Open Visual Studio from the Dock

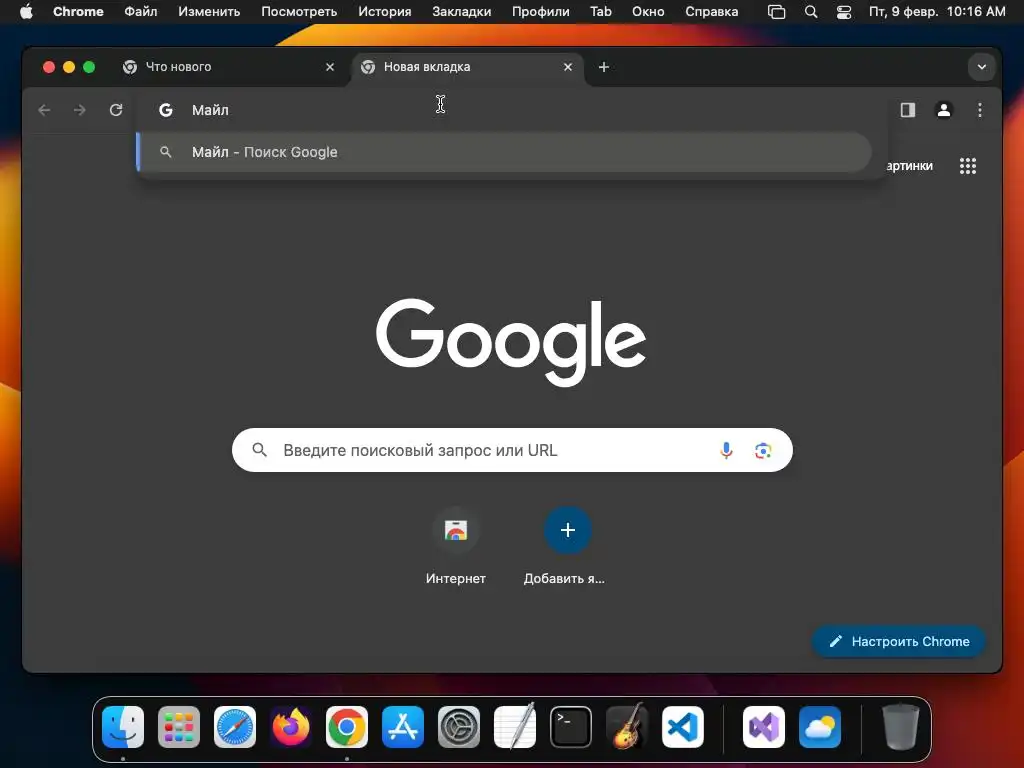point(764,727)
